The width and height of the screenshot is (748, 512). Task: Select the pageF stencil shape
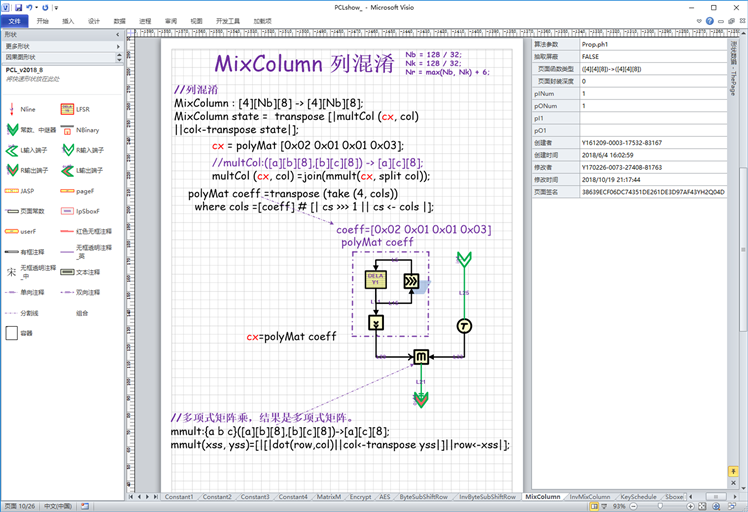pos(66,190)
